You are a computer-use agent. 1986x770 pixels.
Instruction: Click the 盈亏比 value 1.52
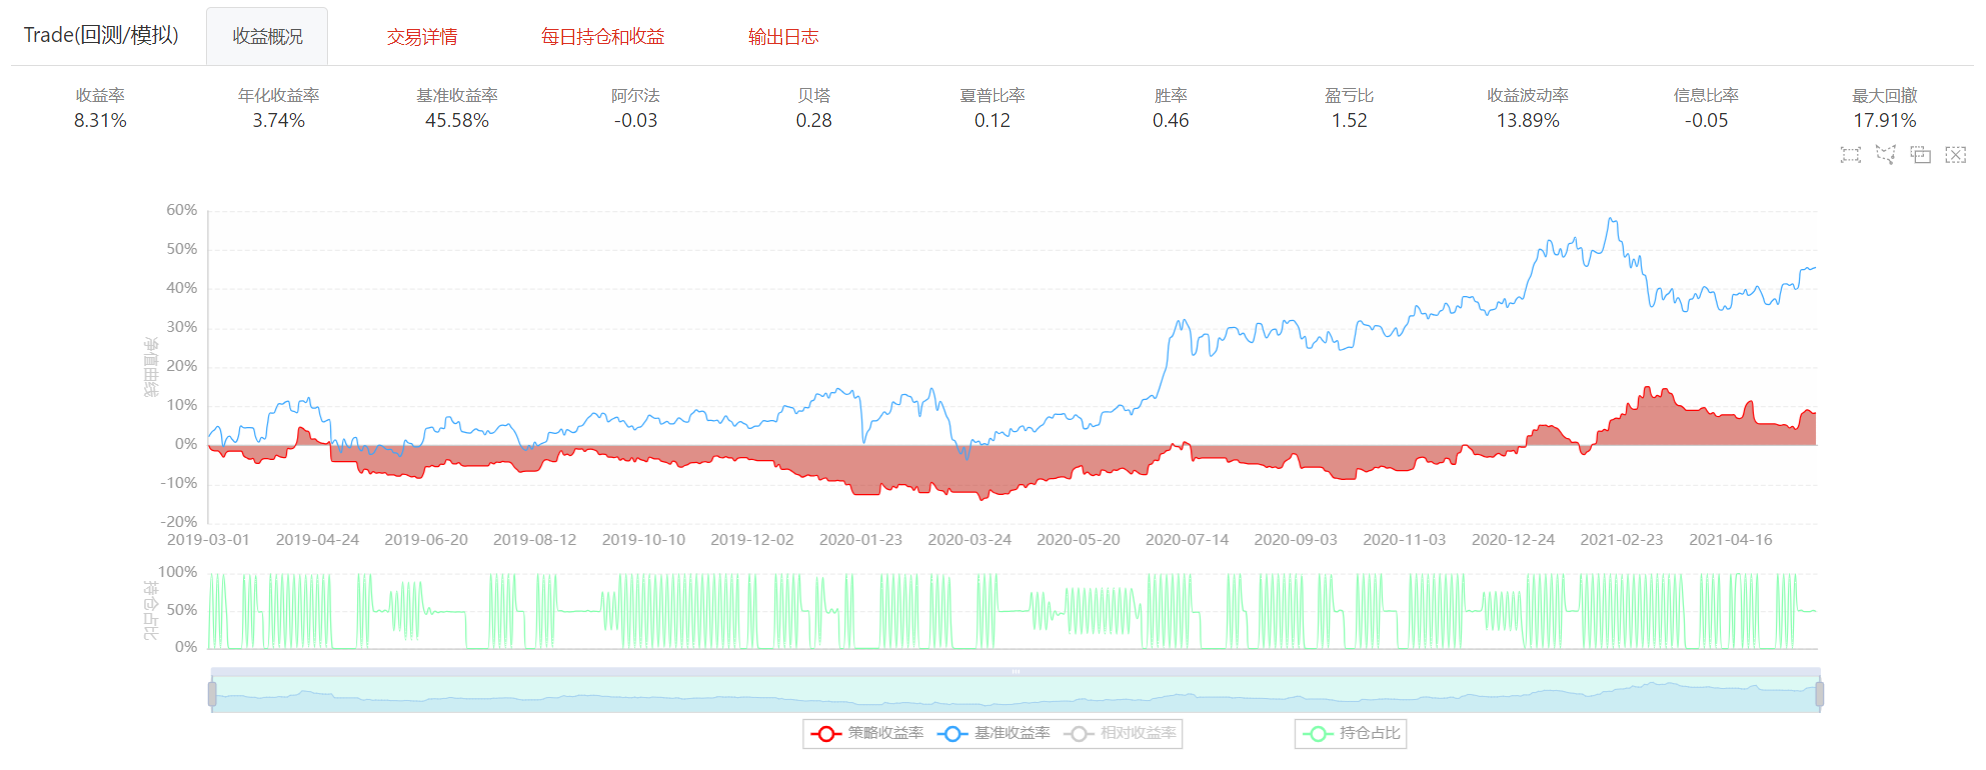pyautogui.click(x=1349, y=121)
